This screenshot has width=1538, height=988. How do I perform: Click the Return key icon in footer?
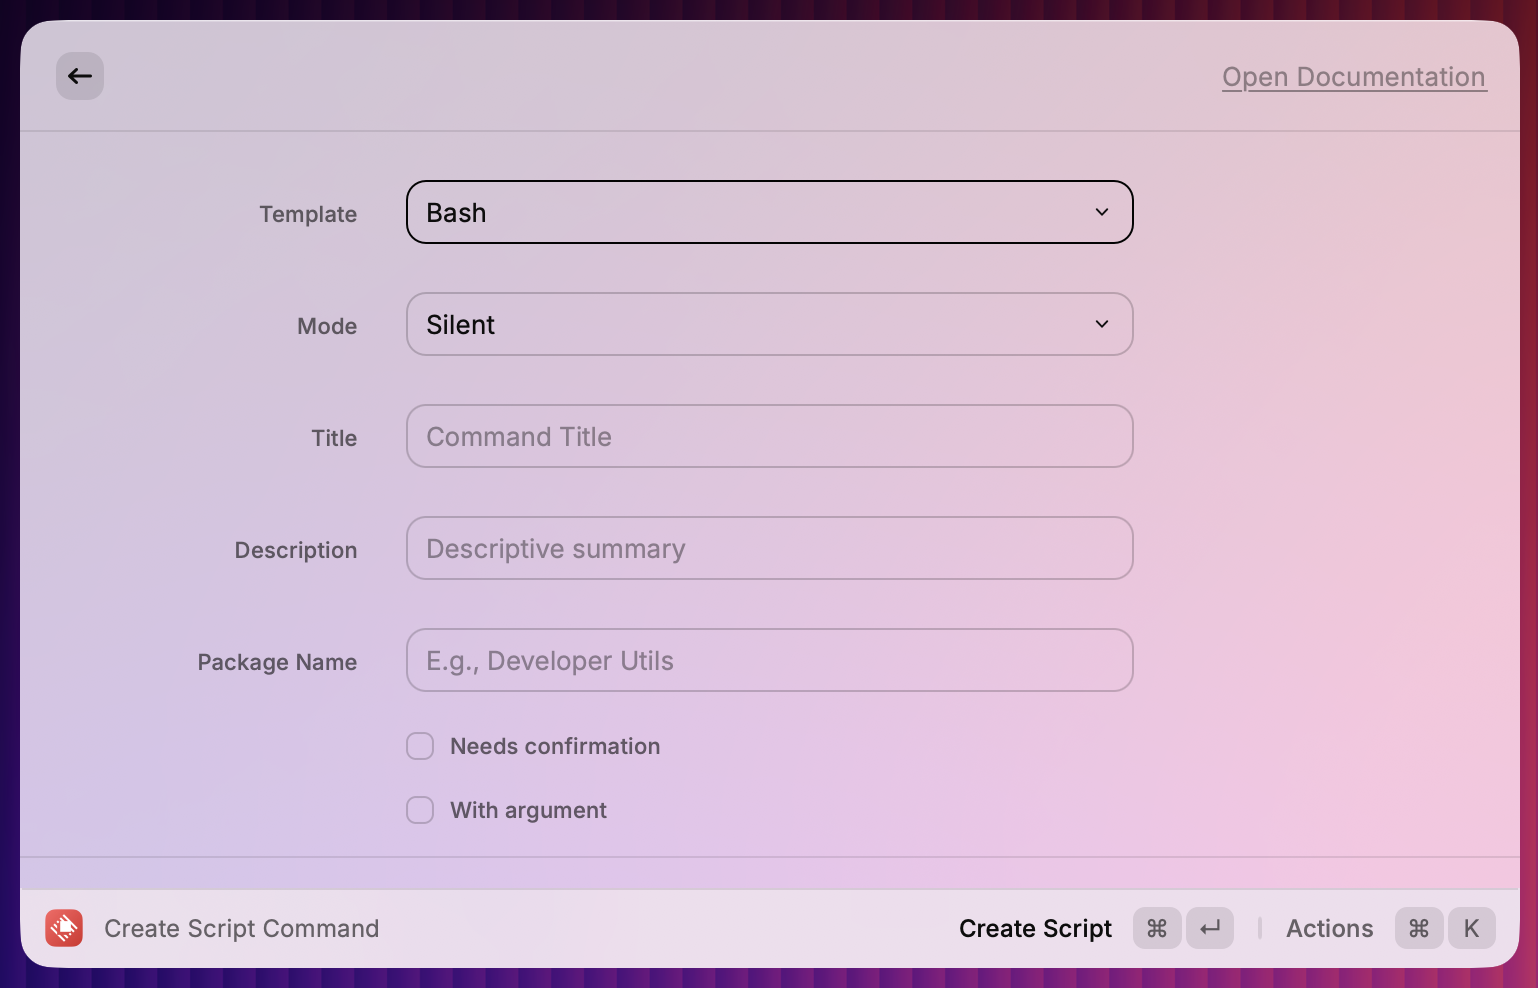point(1210,928)
